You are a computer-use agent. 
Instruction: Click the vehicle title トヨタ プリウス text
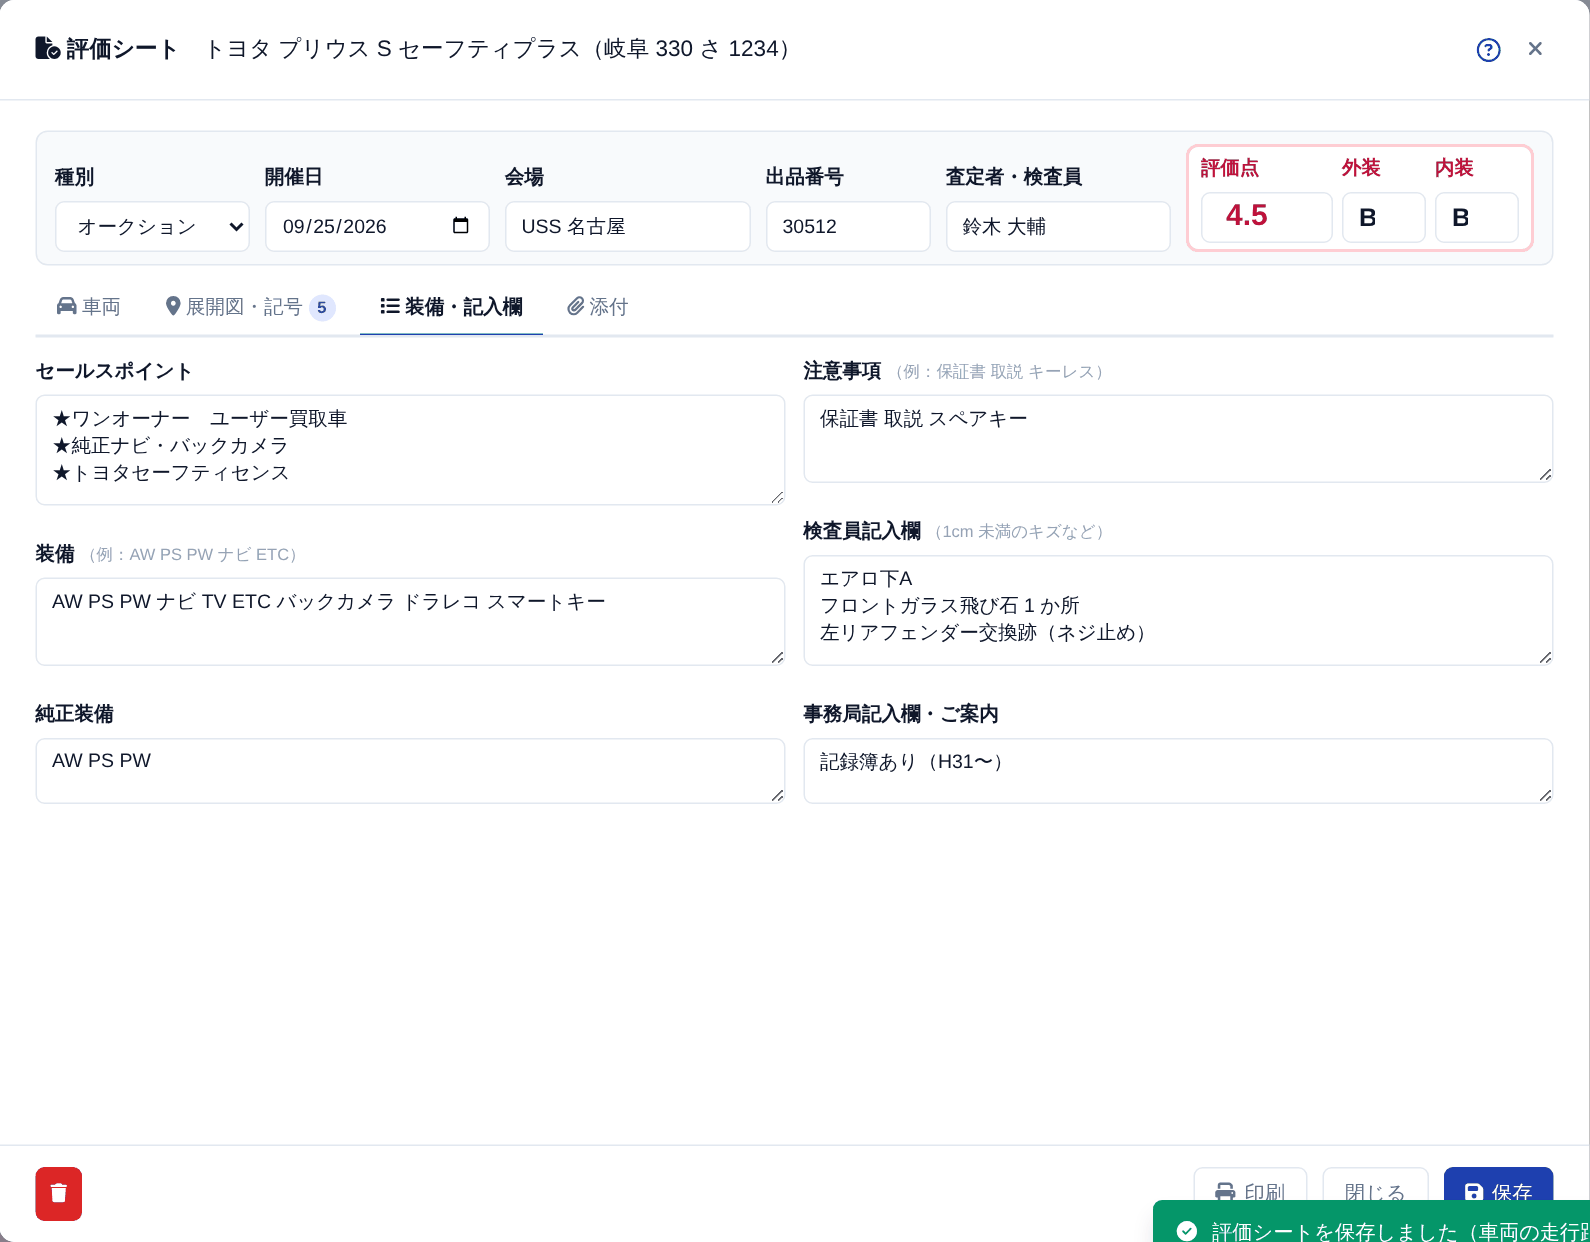click(497, 49)
